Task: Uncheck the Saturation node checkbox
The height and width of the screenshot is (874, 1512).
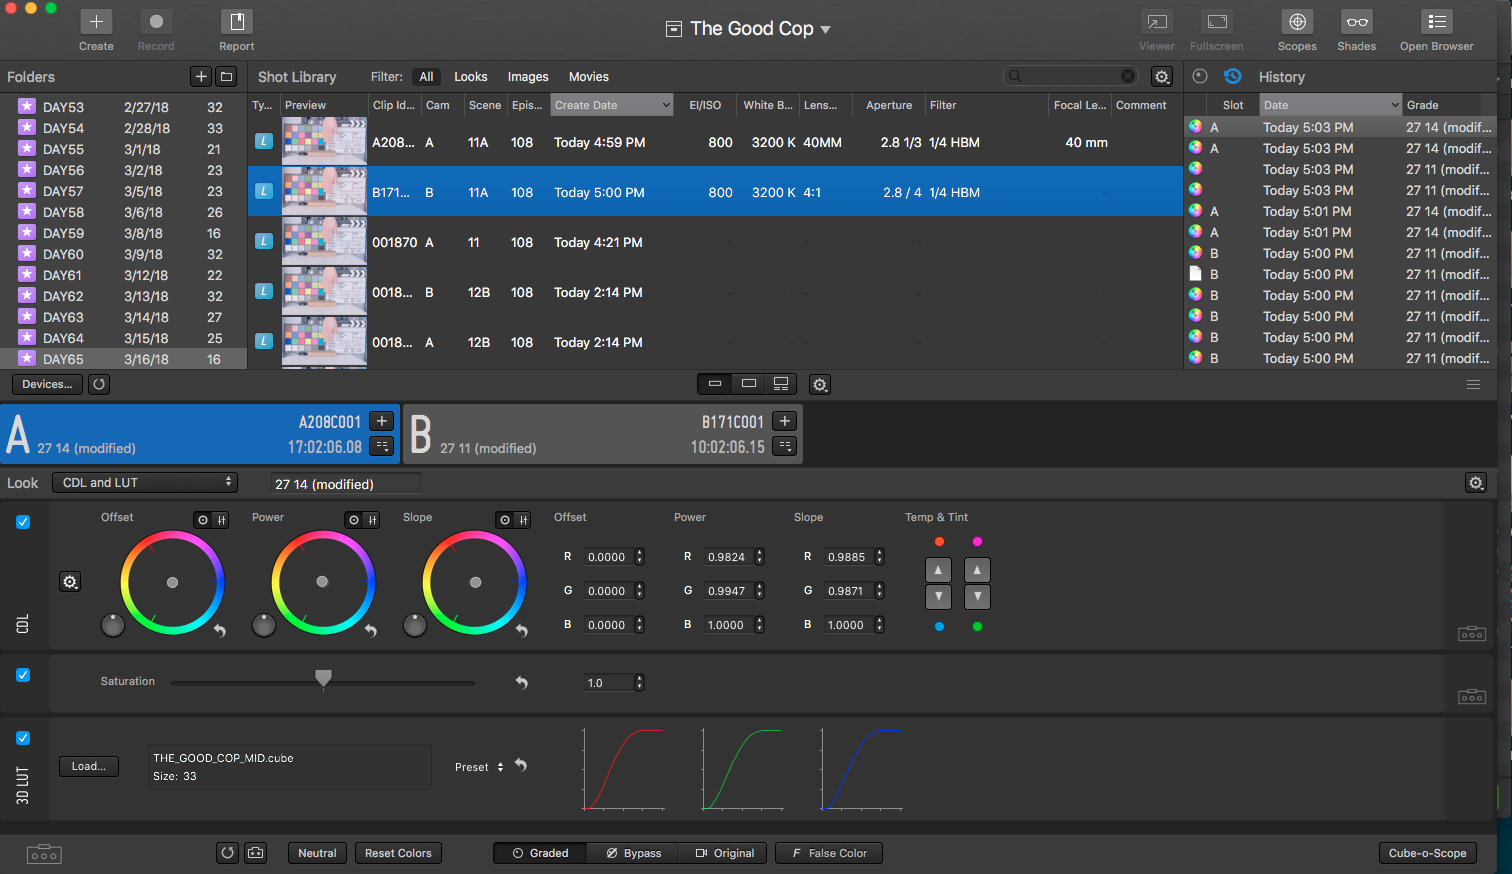Action: (x=23, y=675)
